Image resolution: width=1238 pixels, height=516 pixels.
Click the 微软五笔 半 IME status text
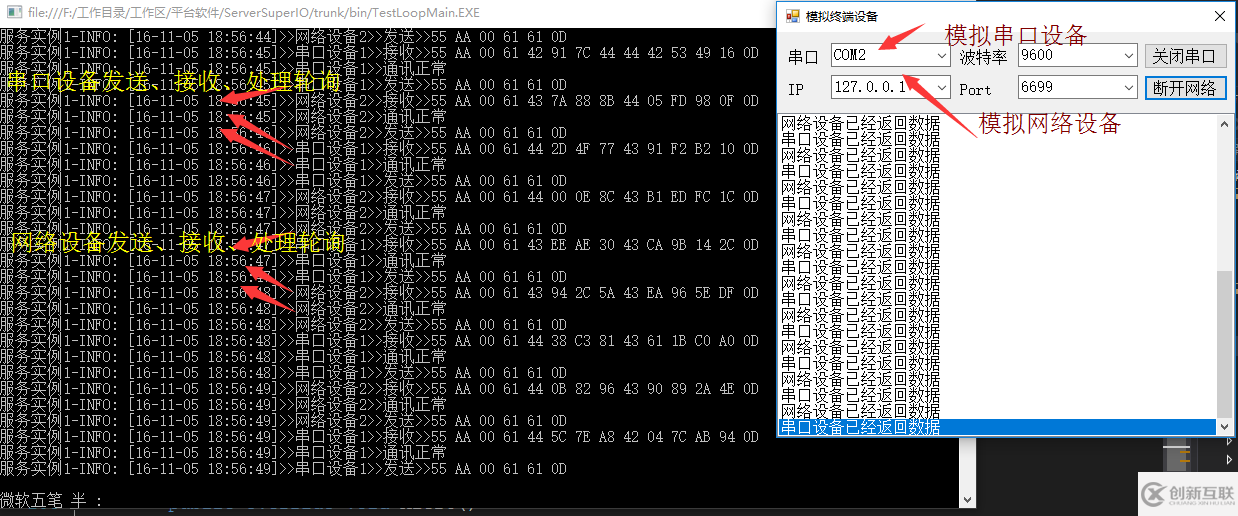coord(51,500)
